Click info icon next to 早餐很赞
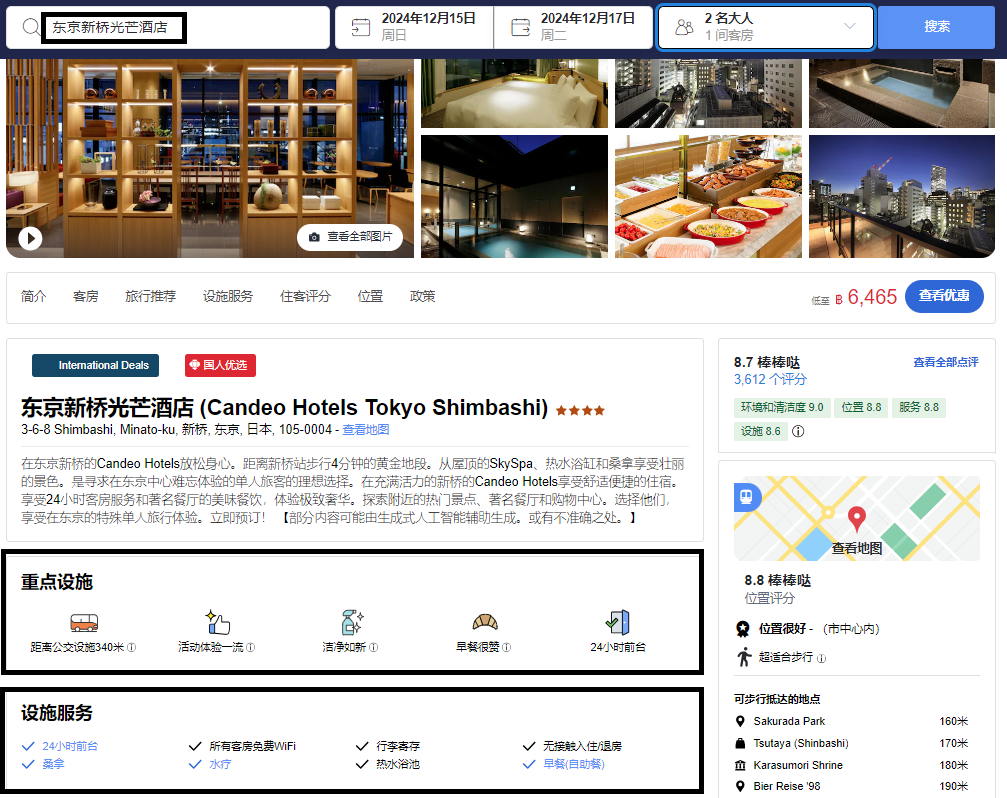The height and width of the screenshot is (798, 1007). coord(506,647)
